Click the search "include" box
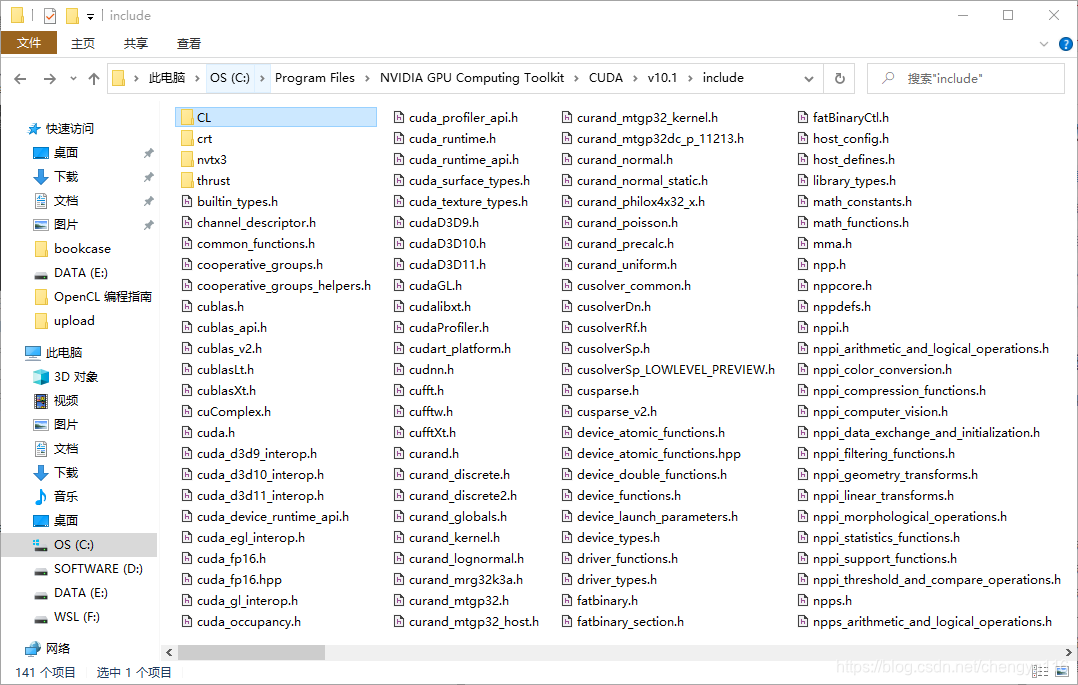The height and width of the screenshot is (685, 1078). point(965,78)
